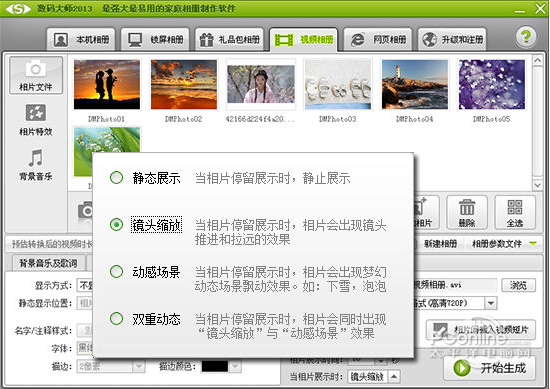Open 背景音乐 in the sidebar
This screenshot has height=389, width=550.
point(36,165)
